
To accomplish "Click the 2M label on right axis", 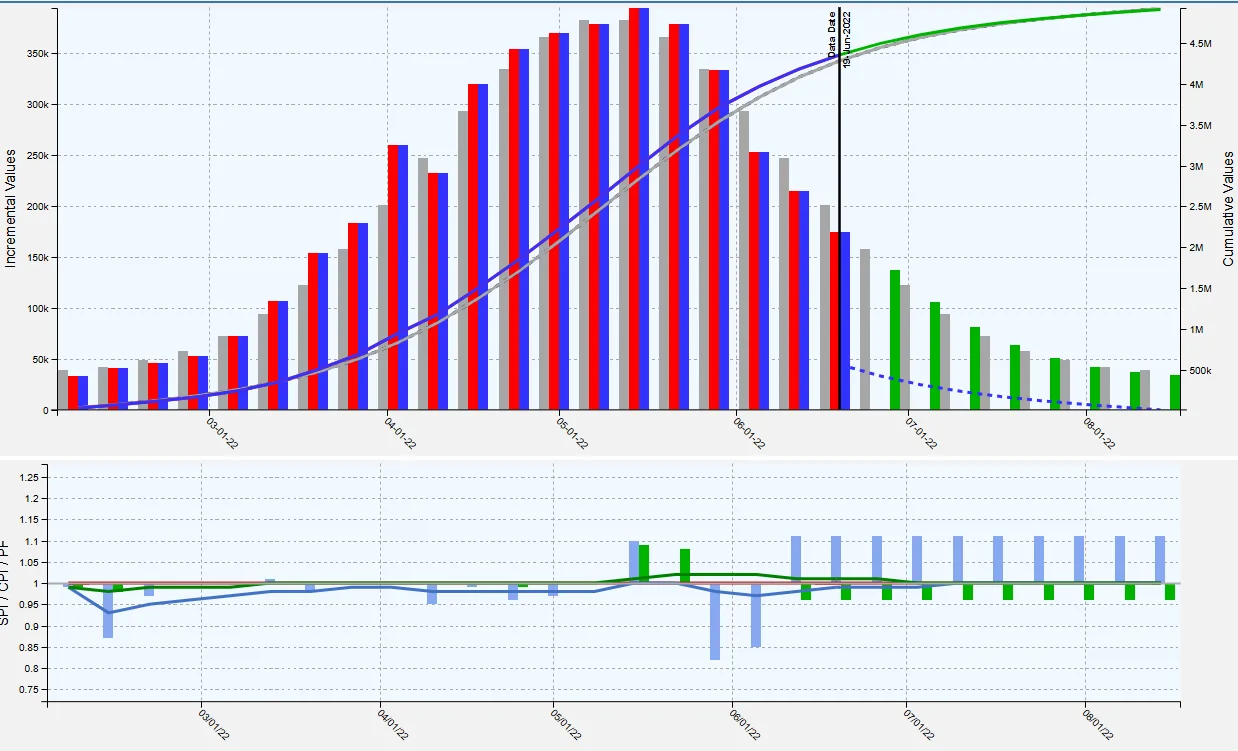I will tap(1196, 248).
